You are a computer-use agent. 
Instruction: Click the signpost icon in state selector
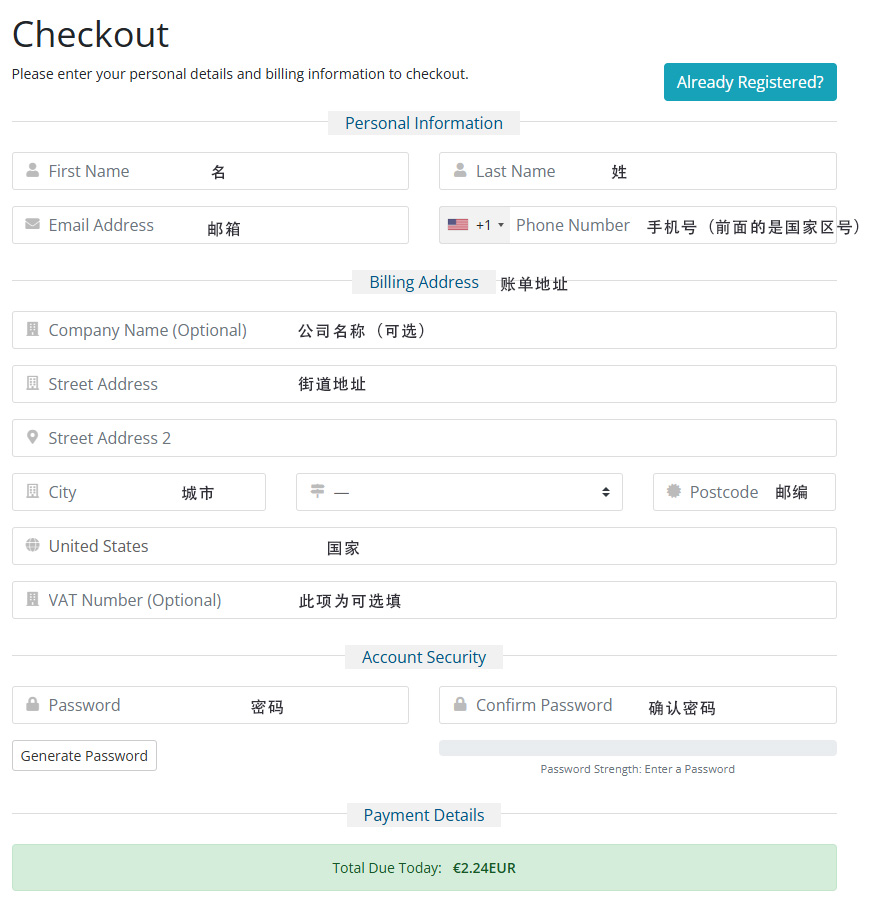318,492
